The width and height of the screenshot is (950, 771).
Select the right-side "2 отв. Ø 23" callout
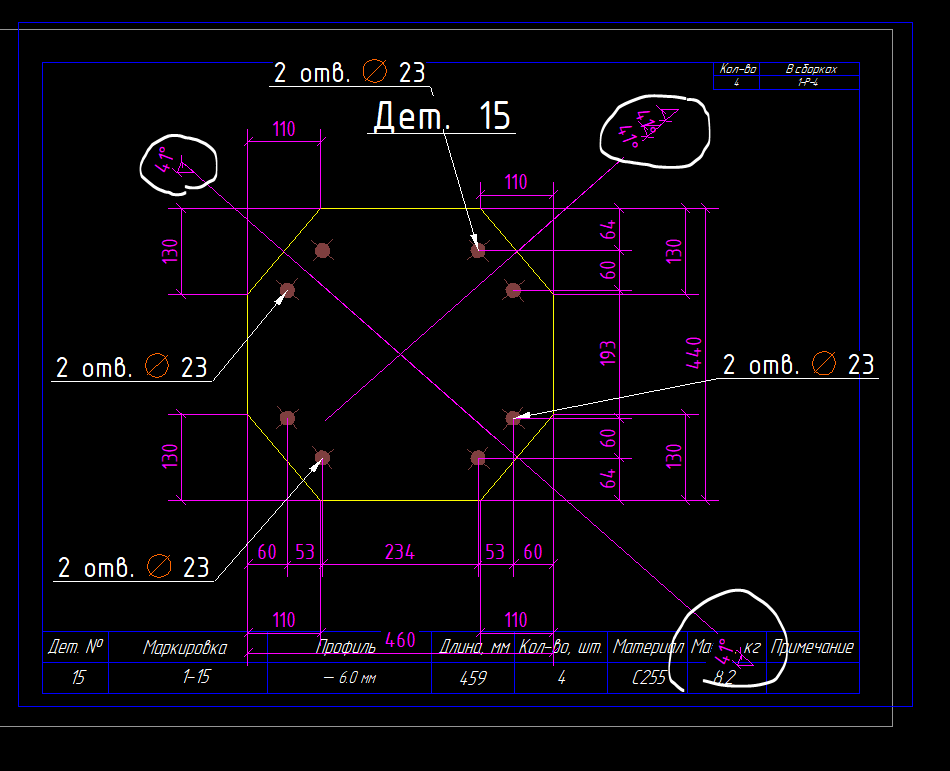point(798,365)
